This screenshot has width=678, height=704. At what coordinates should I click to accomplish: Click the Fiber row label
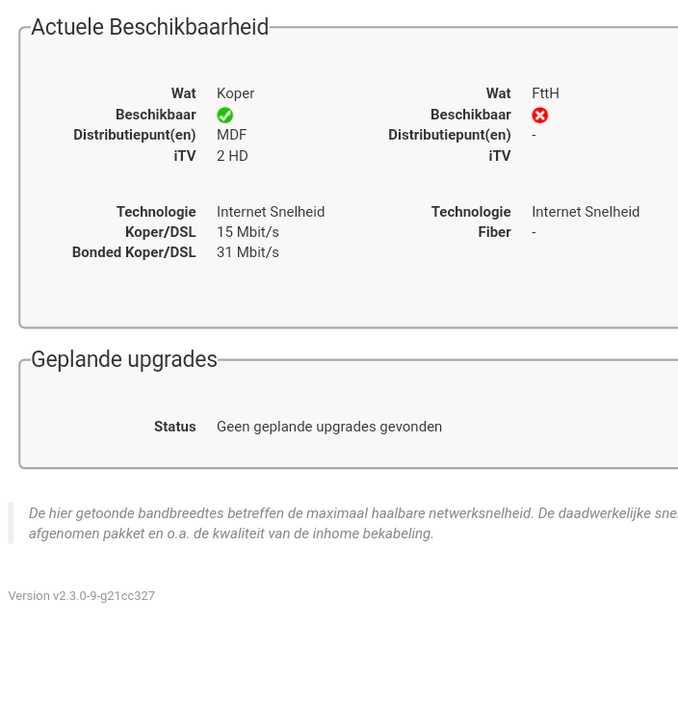click(494, 232)
